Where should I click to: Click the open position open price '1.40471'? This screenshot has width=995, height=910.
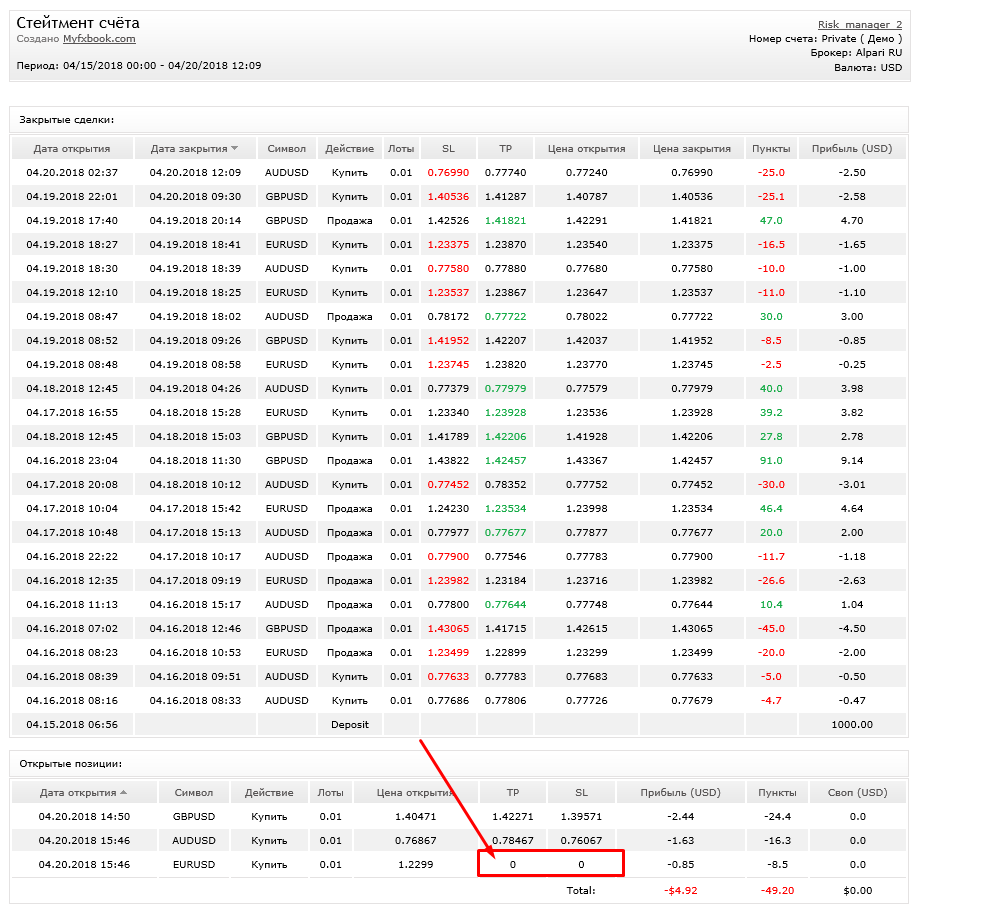tap(416, 817)
